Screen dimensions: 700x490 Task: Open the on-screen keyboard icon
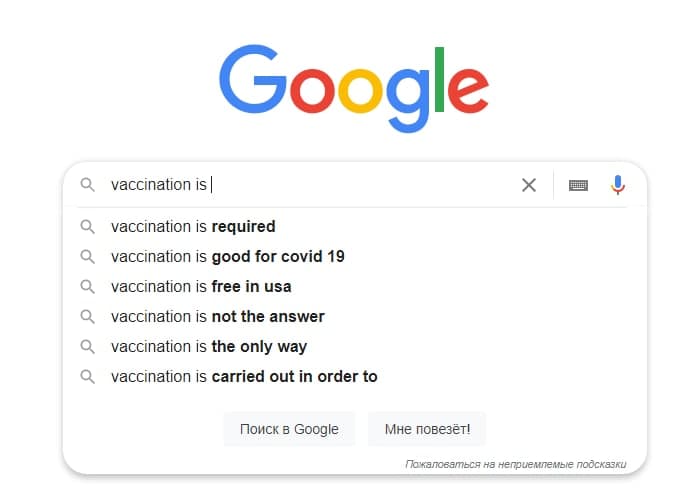[x=578, y=185]
